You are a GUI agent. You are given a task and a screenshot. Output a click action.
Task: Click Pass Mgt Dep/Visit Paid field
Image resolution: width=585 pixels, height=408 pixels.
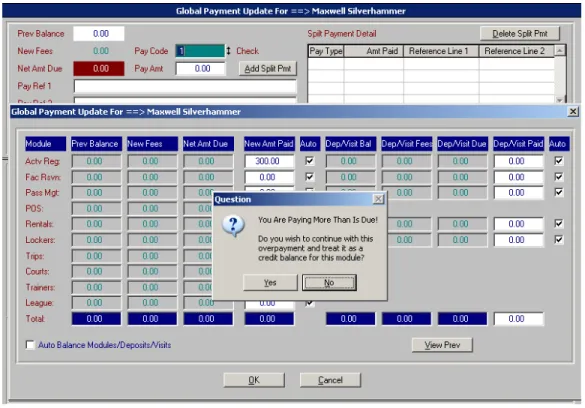coord(519,193)
